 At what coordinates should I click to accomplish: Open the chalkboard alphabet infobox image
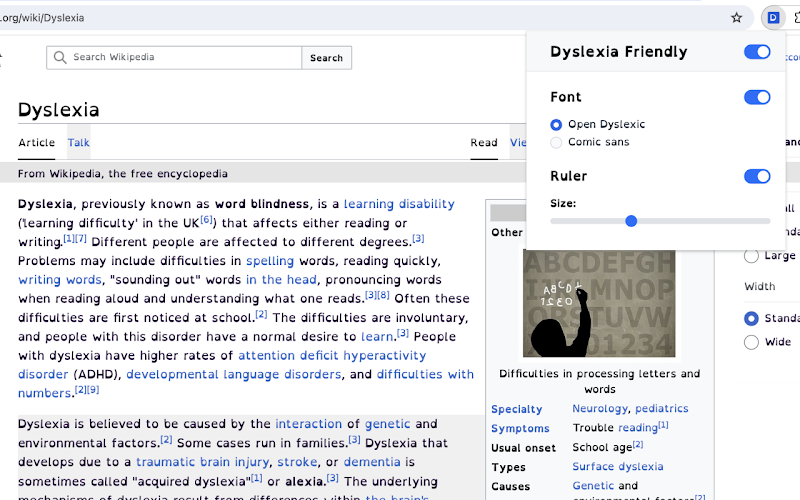pyautogui.click(x=599, y=303)
